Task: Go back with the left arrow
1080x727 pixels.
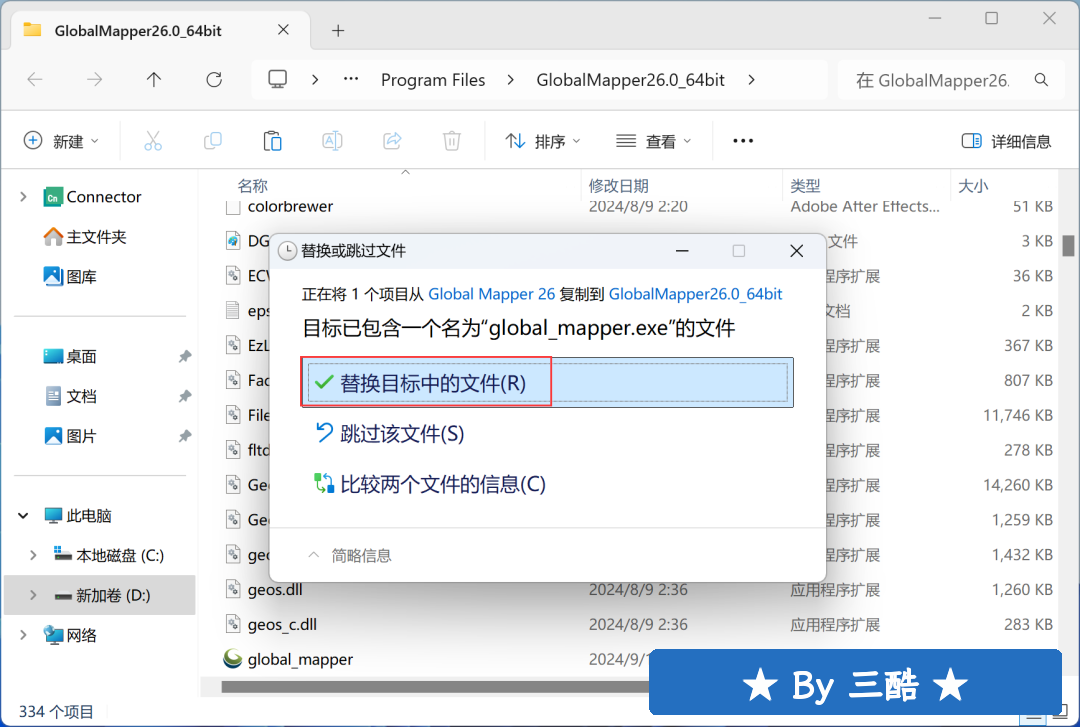Action: (x=35, y=80)
